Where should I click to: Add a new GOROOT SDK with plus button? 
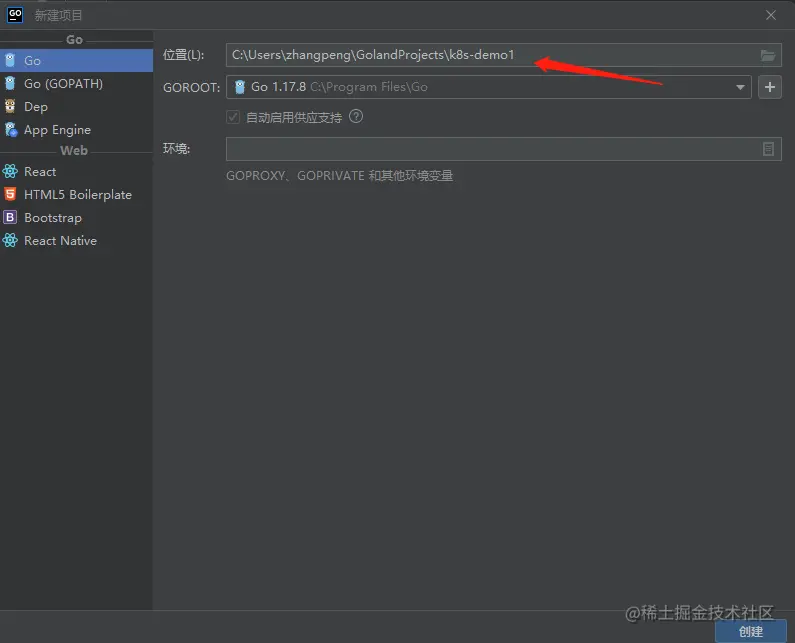[770, 87]
